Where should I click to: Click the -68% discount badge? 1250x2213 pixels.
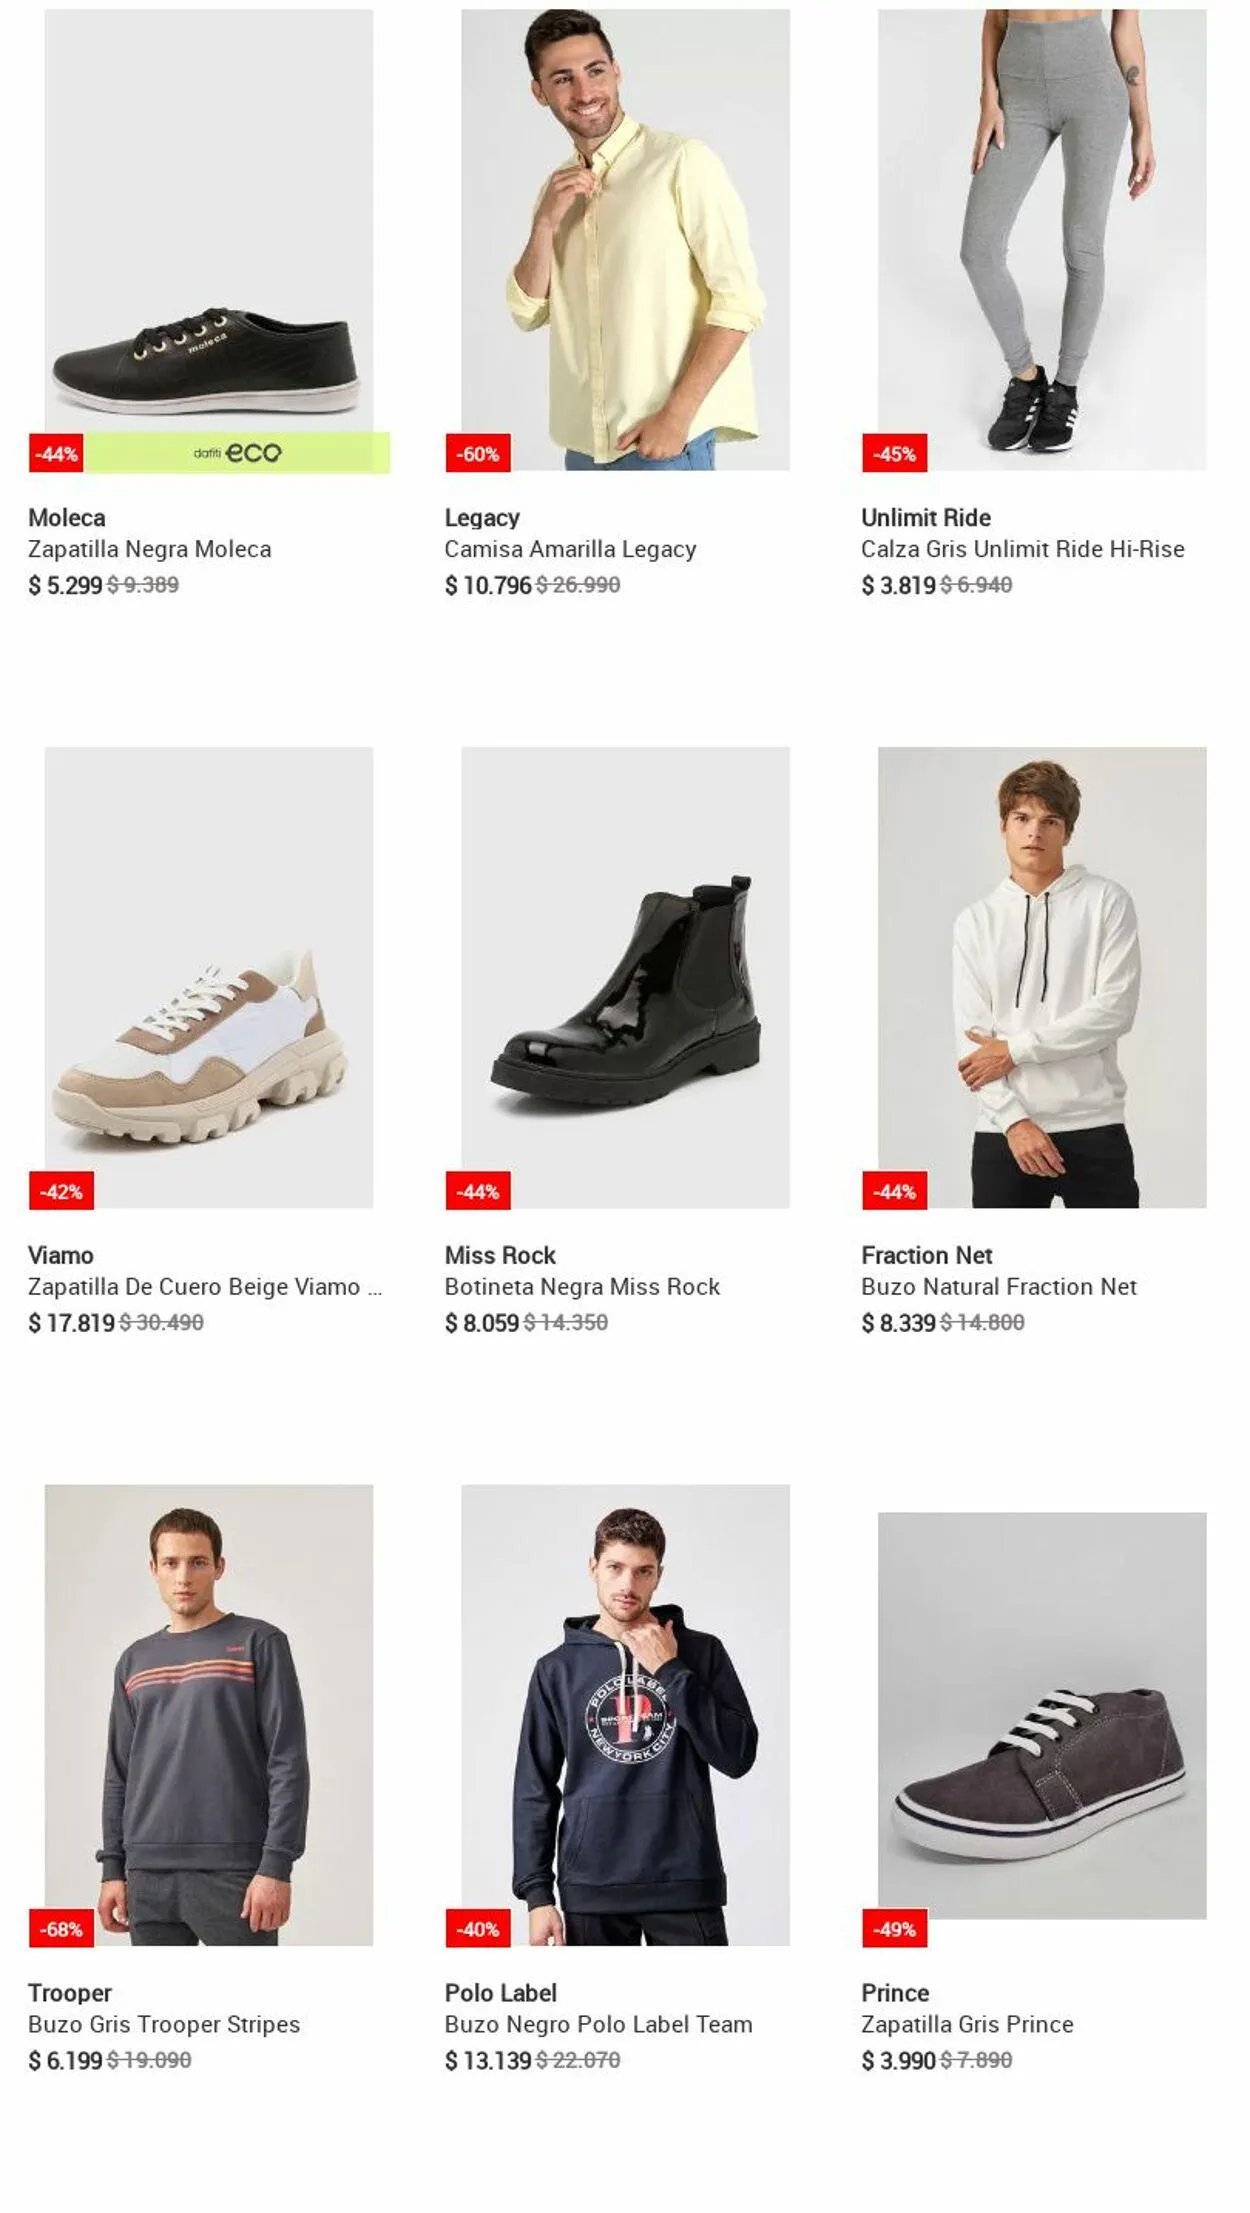click(61, 1929)
